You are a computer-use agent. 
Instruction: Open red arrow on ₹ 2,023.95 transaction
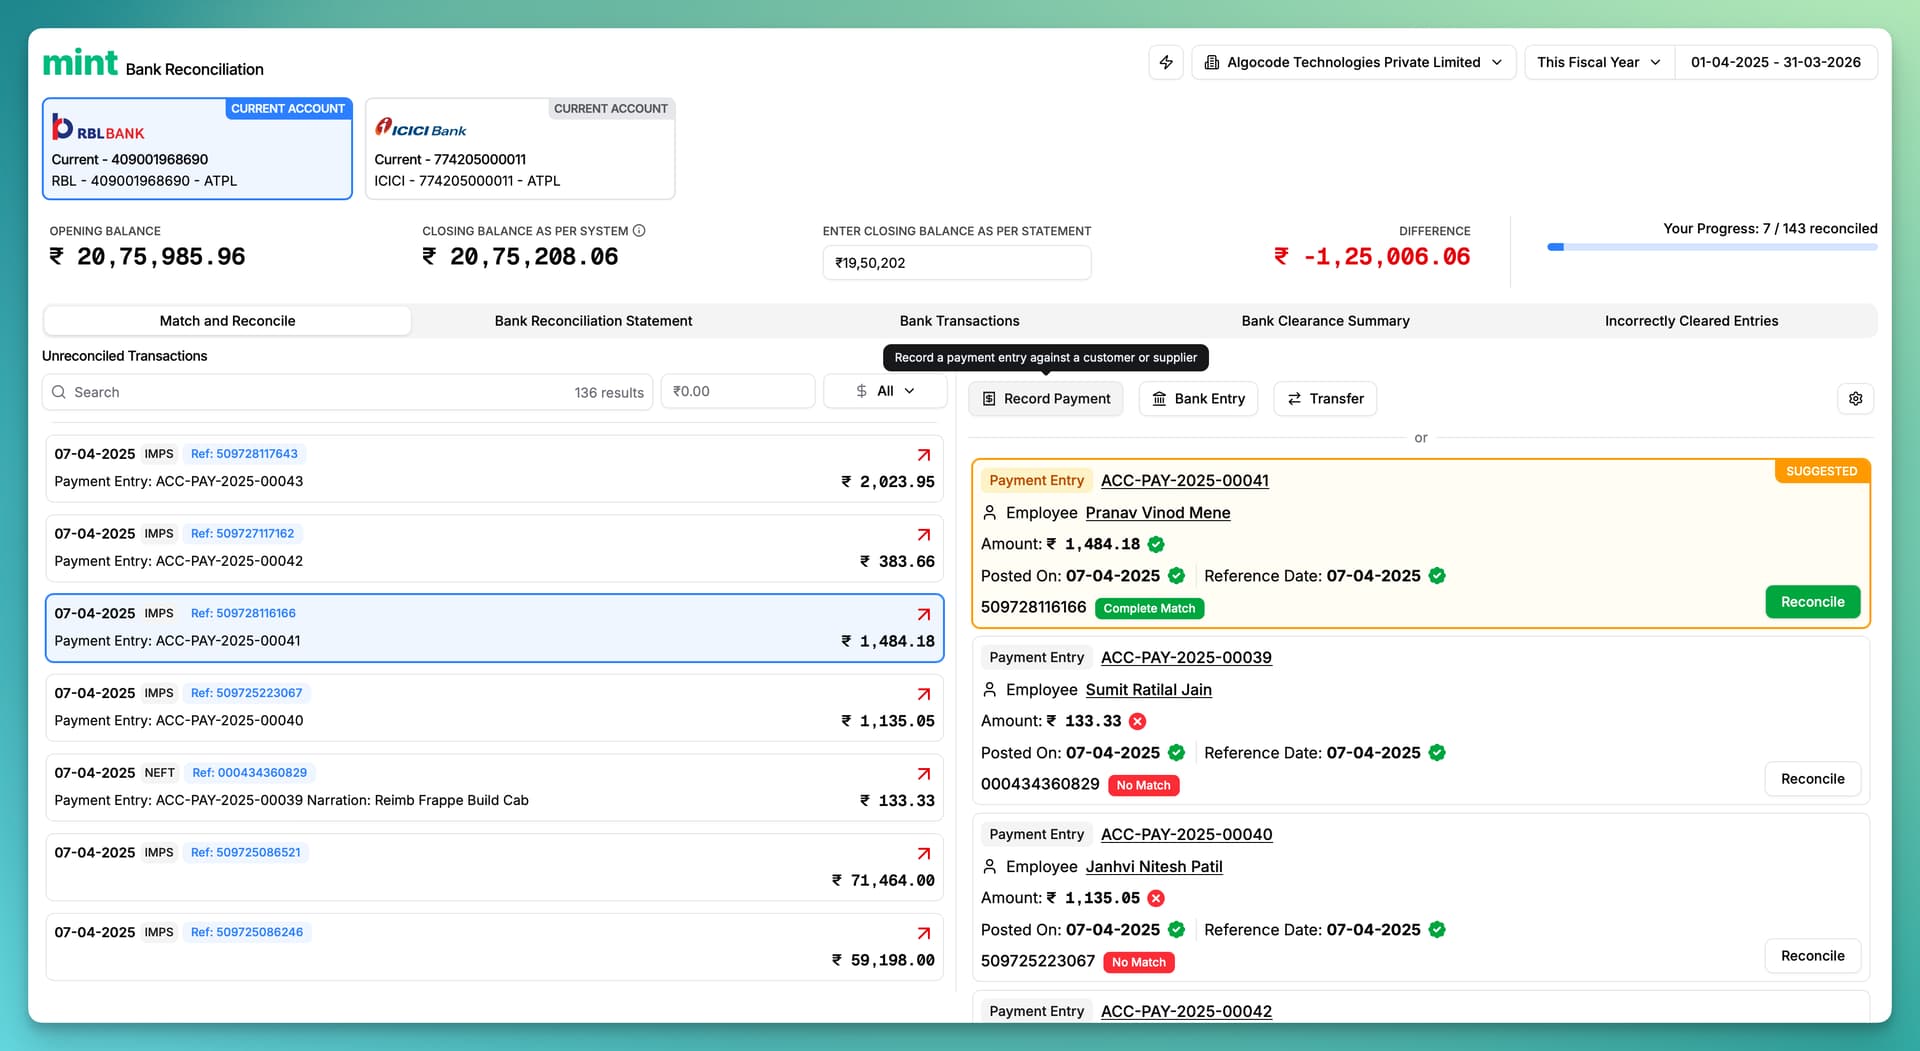[x=924, y=455]
